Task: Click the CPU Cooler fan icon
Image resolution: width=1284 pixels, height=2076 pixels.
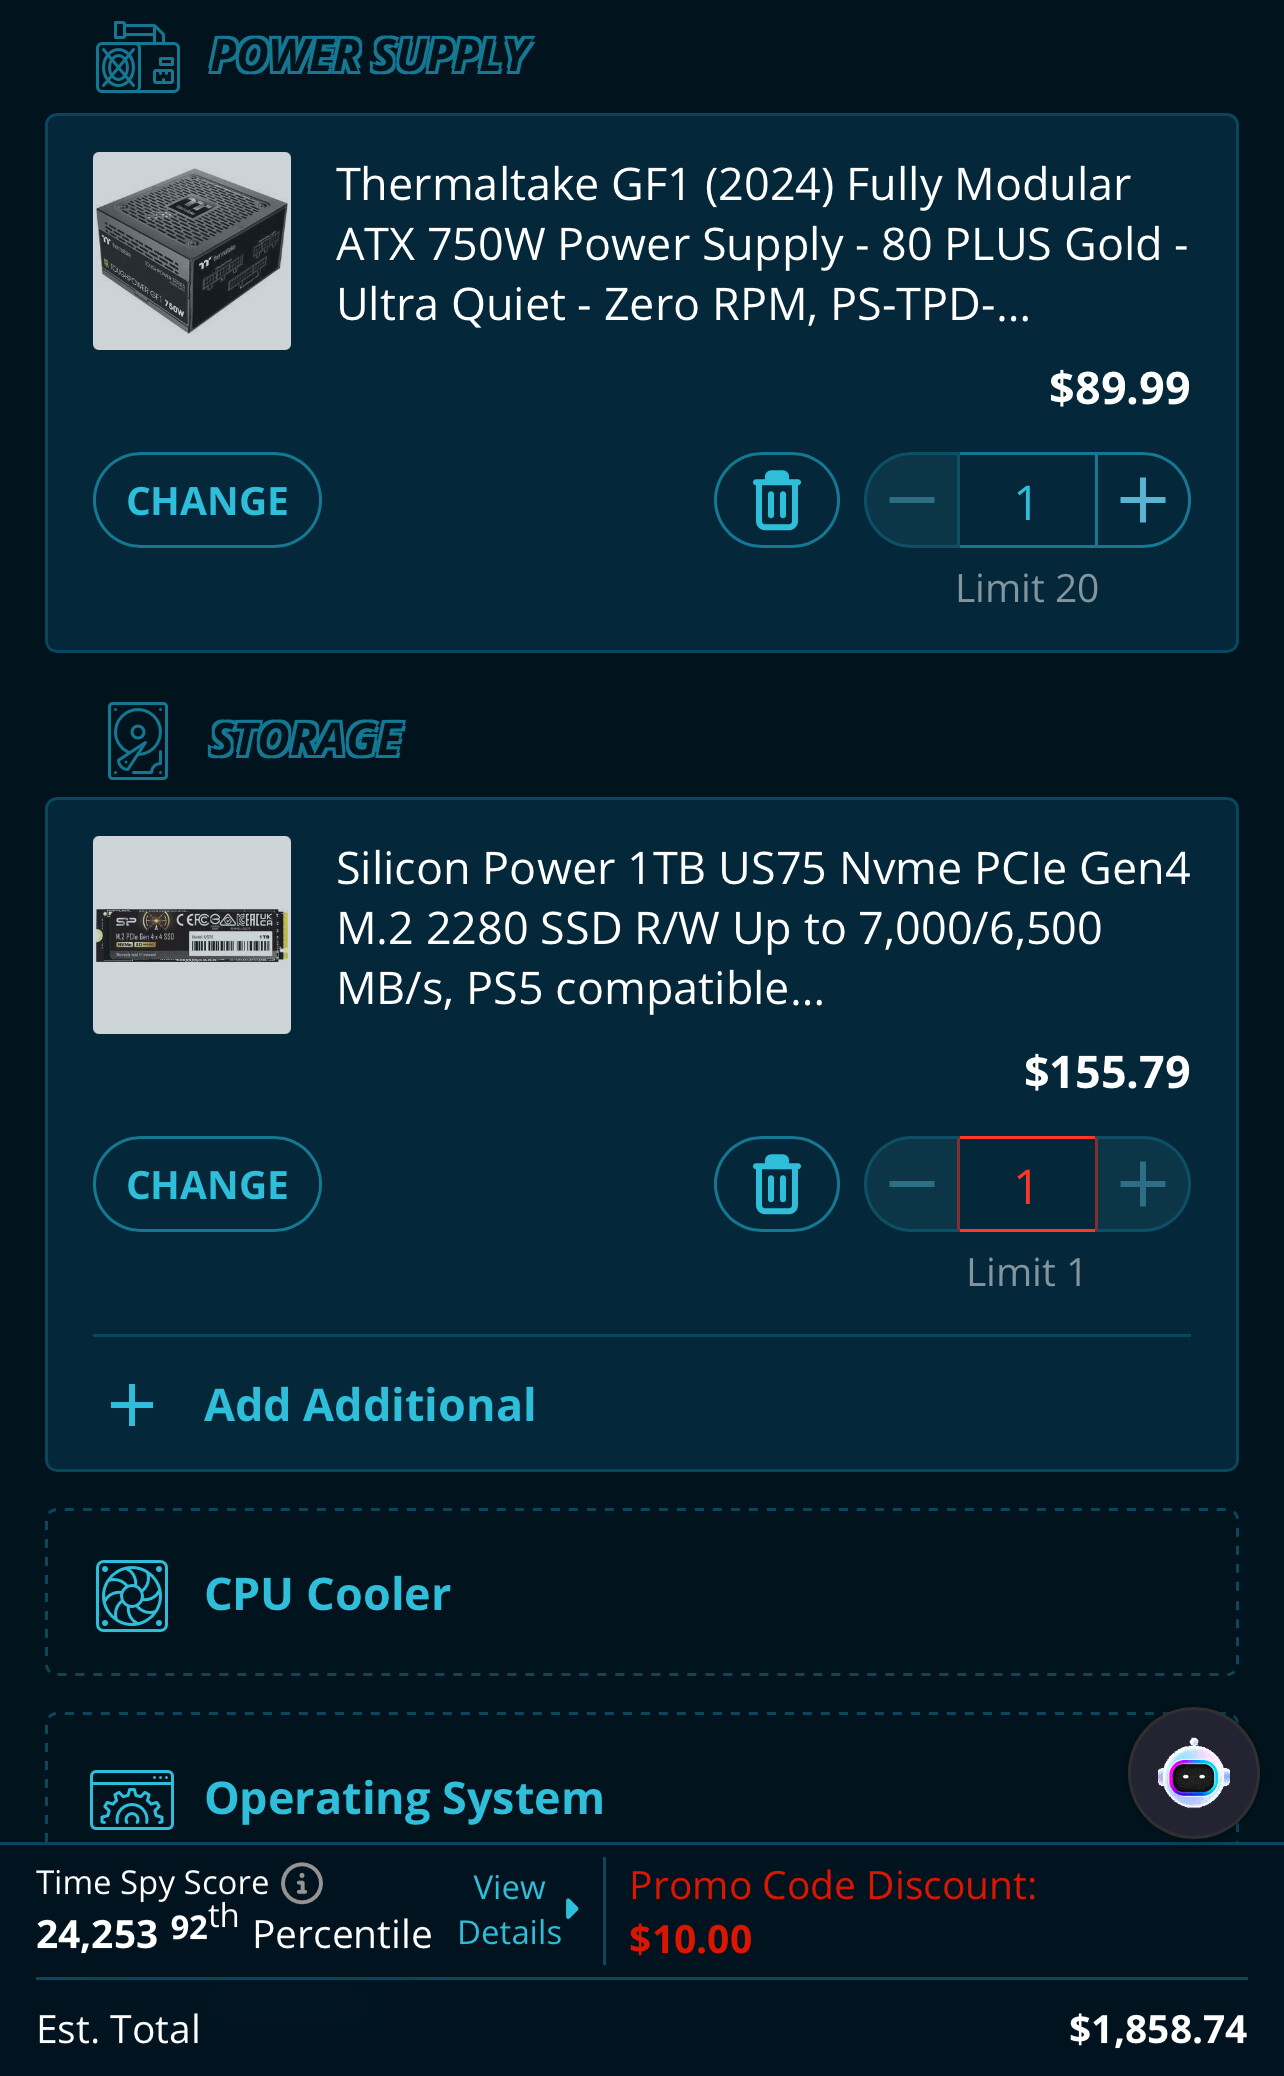Action: (x=132, y=1595)
